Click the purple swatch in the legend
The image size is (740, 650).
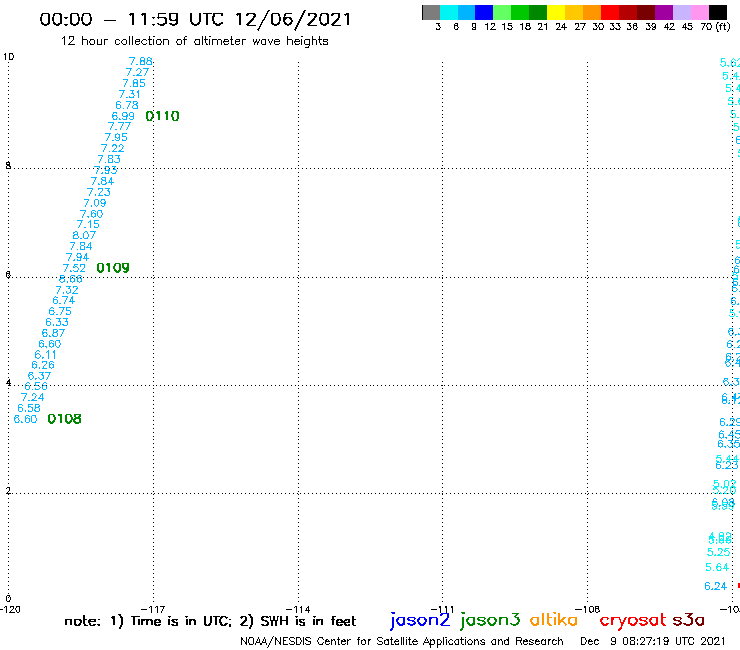pos(664,13)
